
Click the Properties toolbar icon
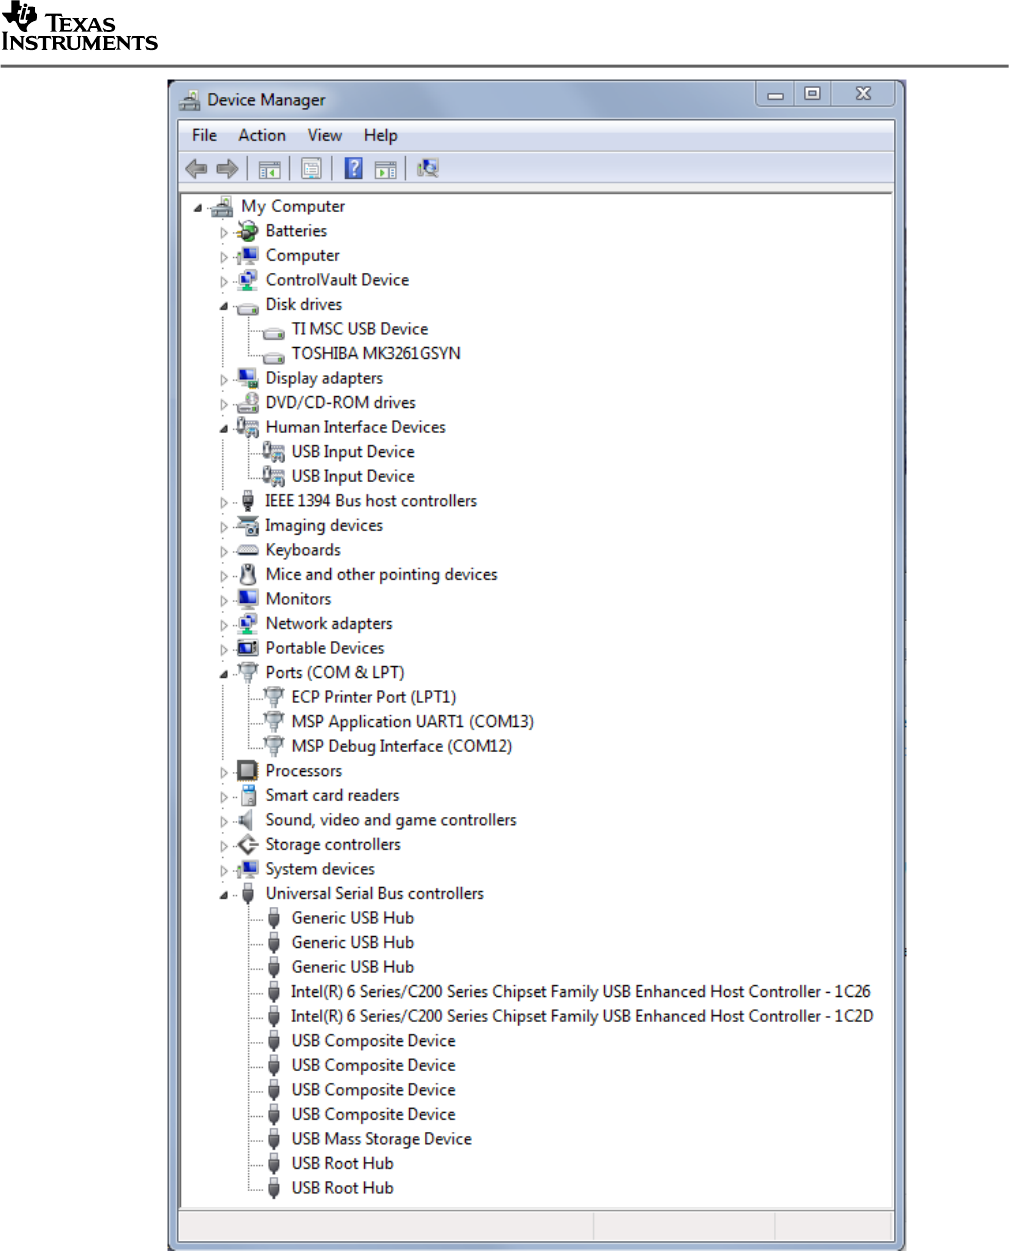(x=311, y=169)
